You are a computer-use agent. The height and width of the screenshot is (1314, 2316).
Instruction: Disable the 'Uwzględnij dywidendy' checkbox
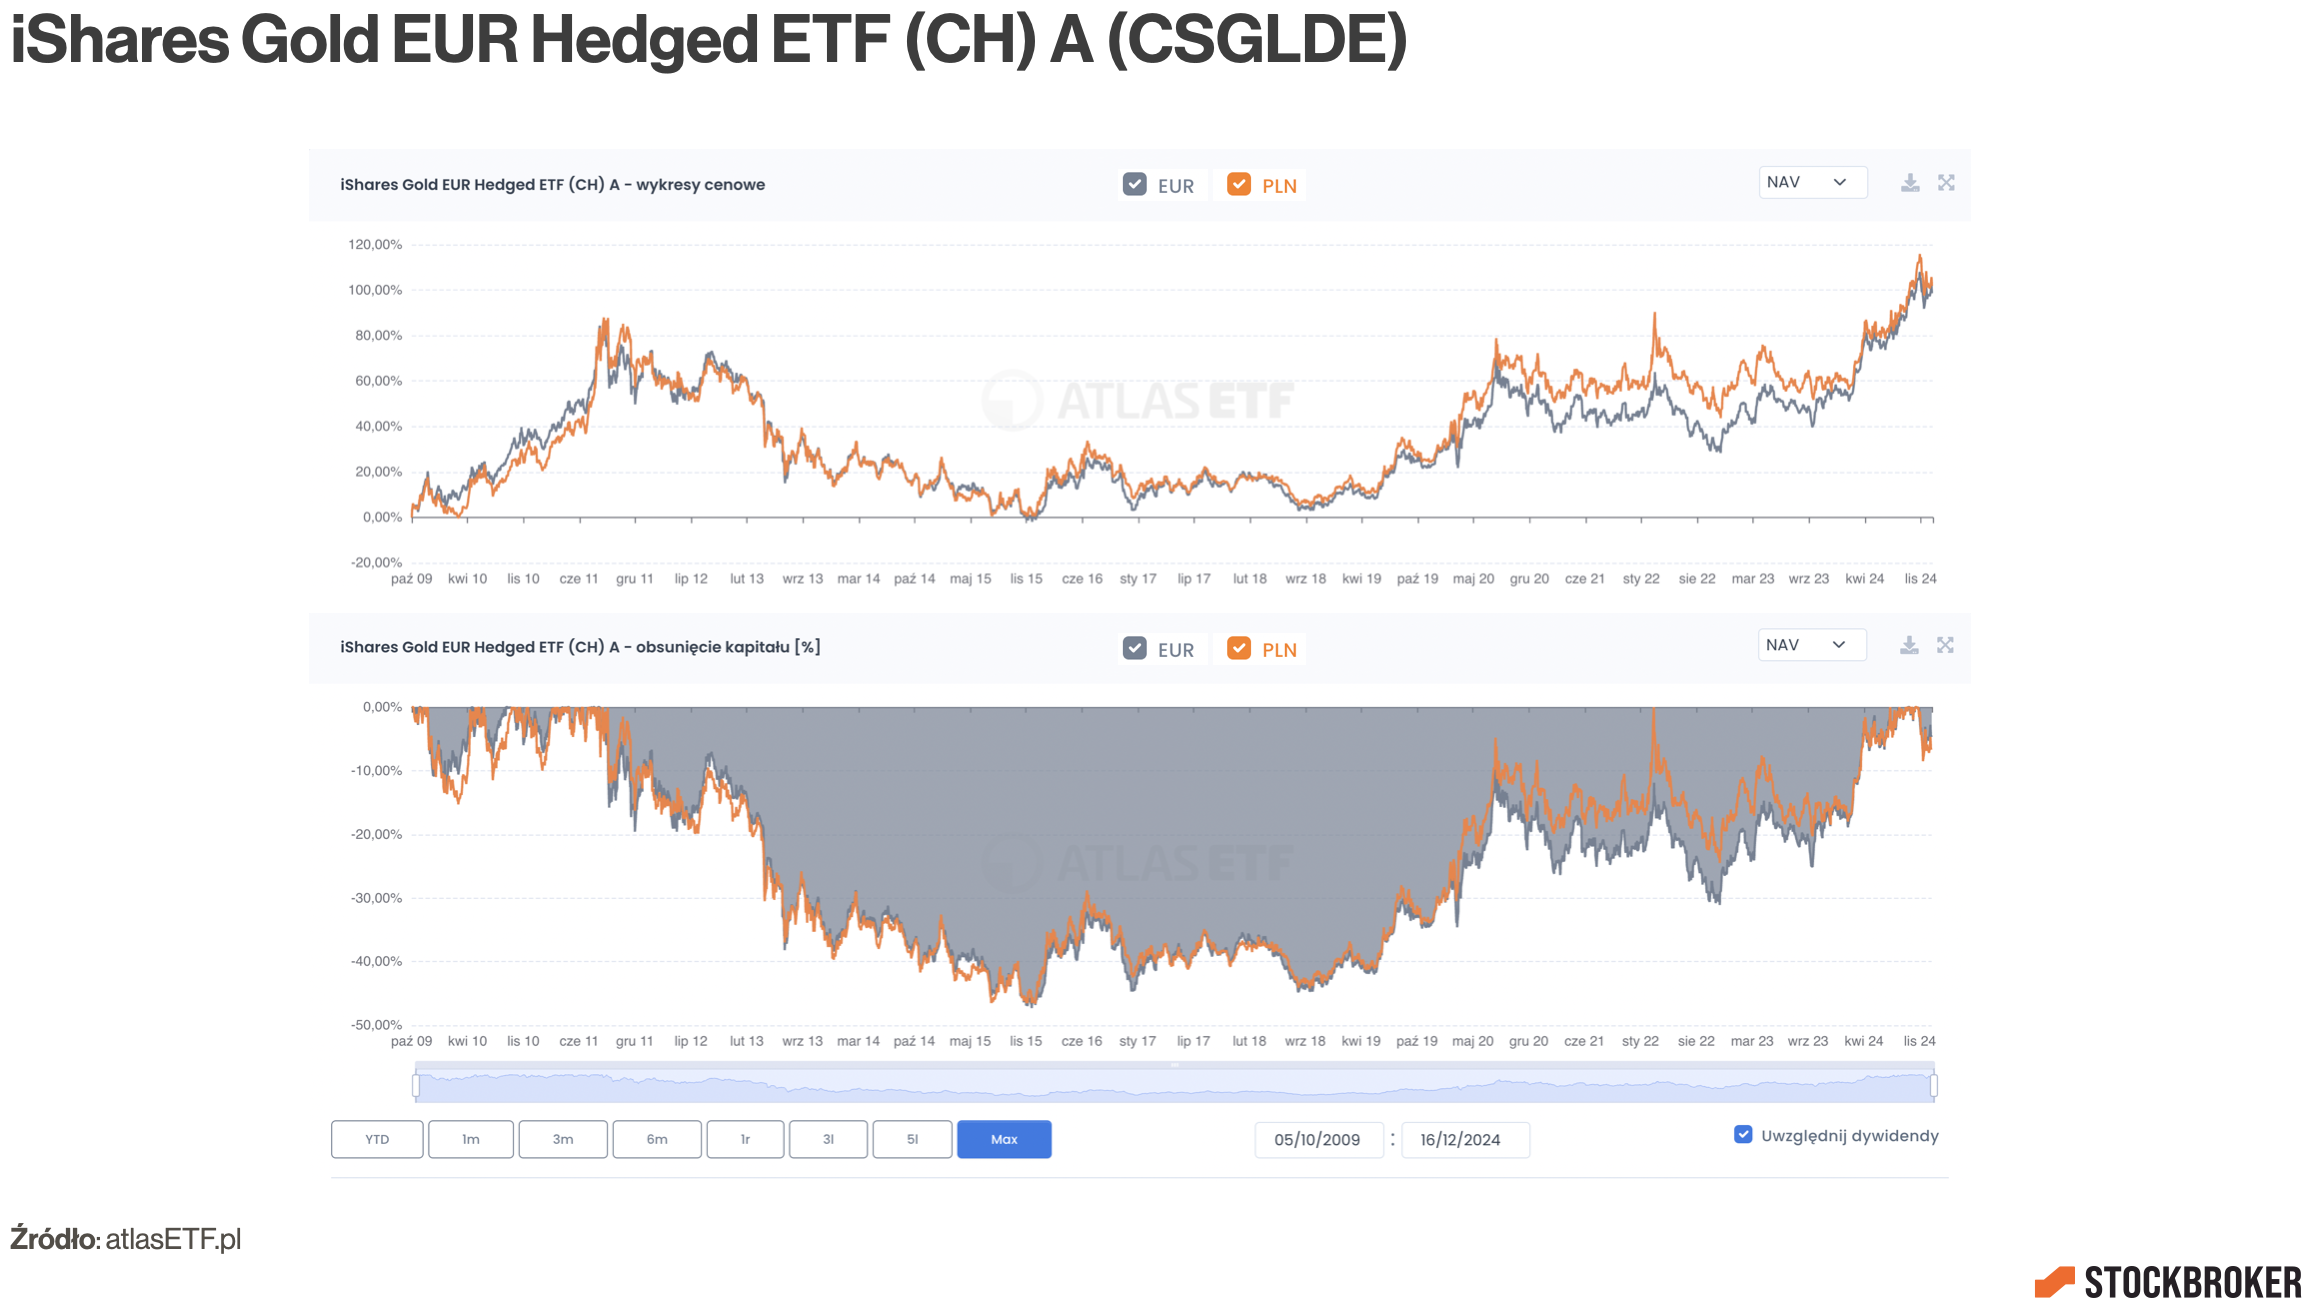click(x=1743, y=1135)
